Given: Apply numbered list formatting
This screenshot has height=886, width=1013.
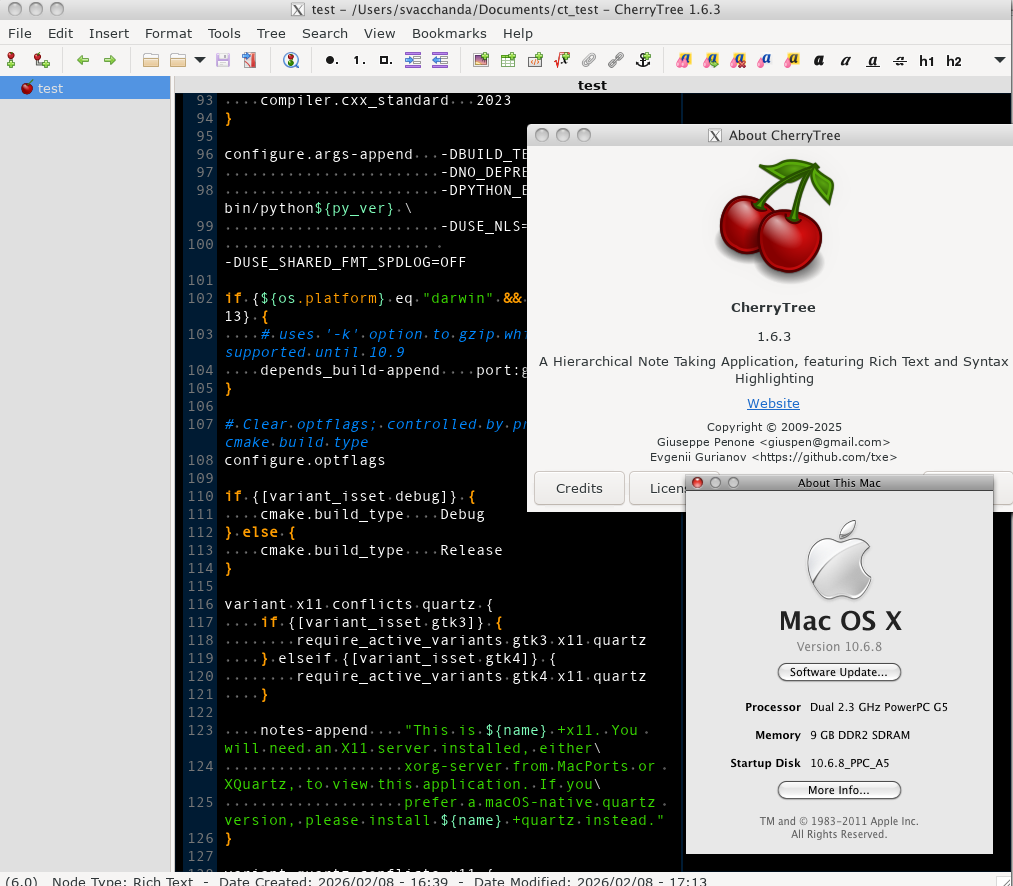Looking at the screenshot, I should click(359, 60).
